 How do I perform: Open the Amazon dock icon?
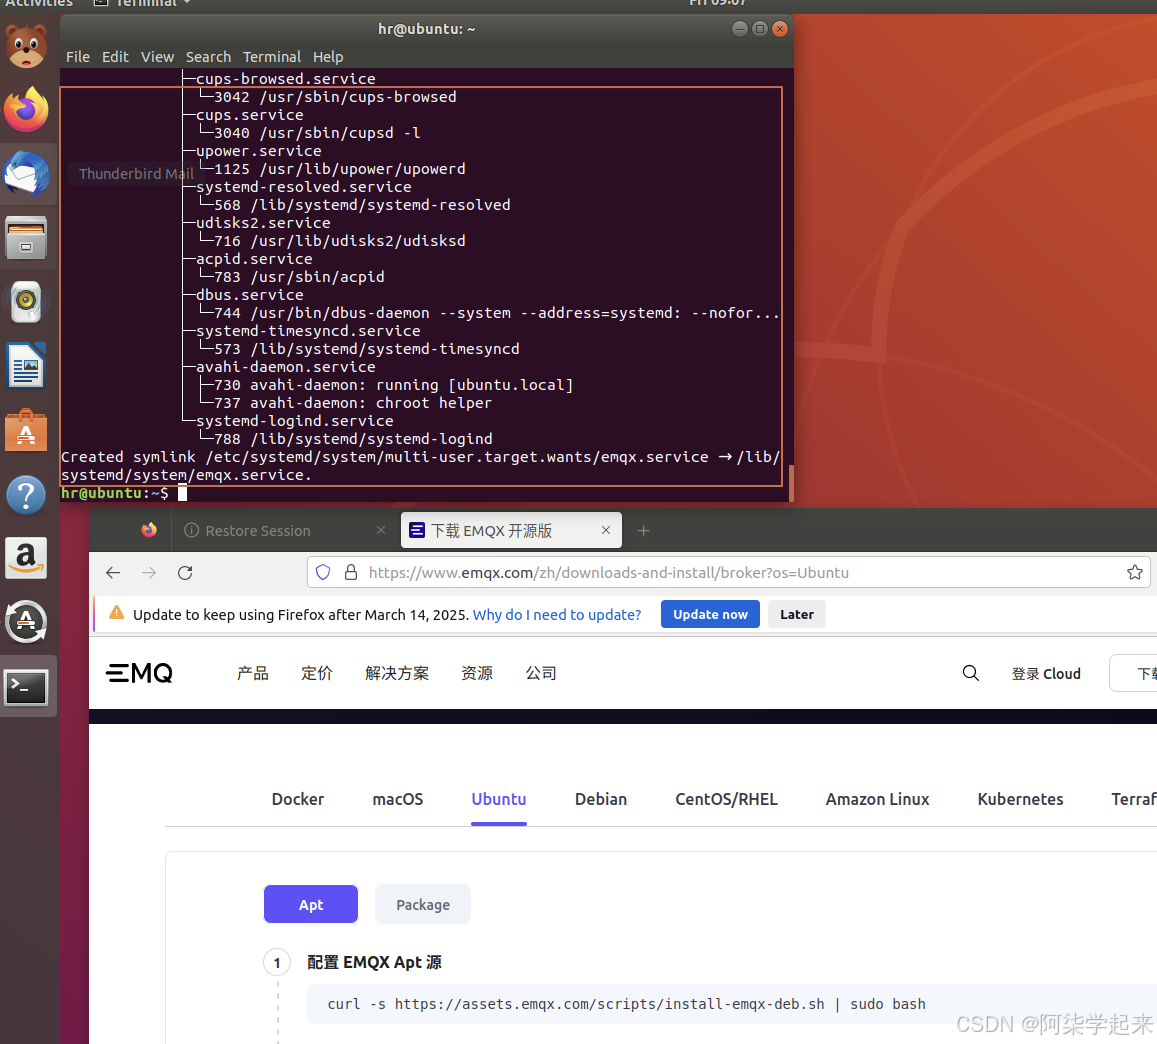tap(27, 558)
